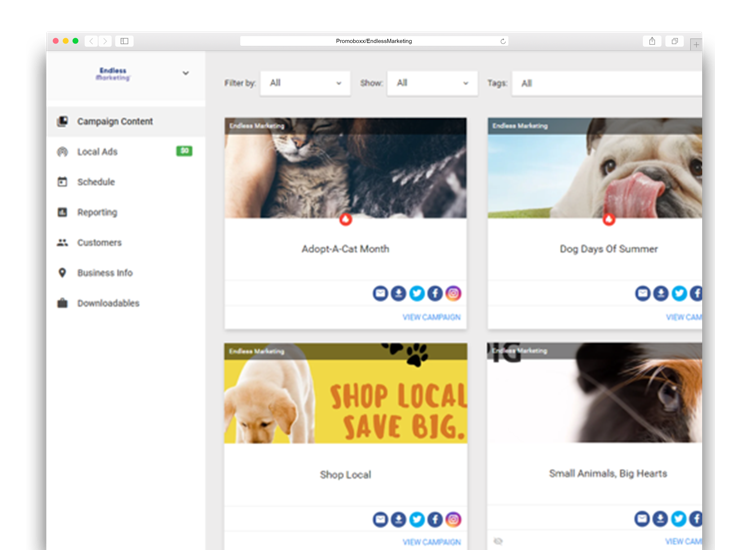Click the Campaign Content sidebar icon
This screenshot has height=550, width=740.
tap(62, 121)
